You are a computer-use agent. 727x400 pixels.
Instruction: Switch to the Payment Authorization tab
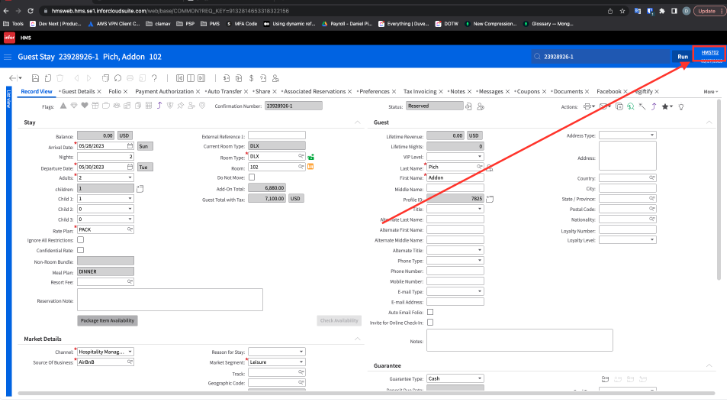click(164, 92)
